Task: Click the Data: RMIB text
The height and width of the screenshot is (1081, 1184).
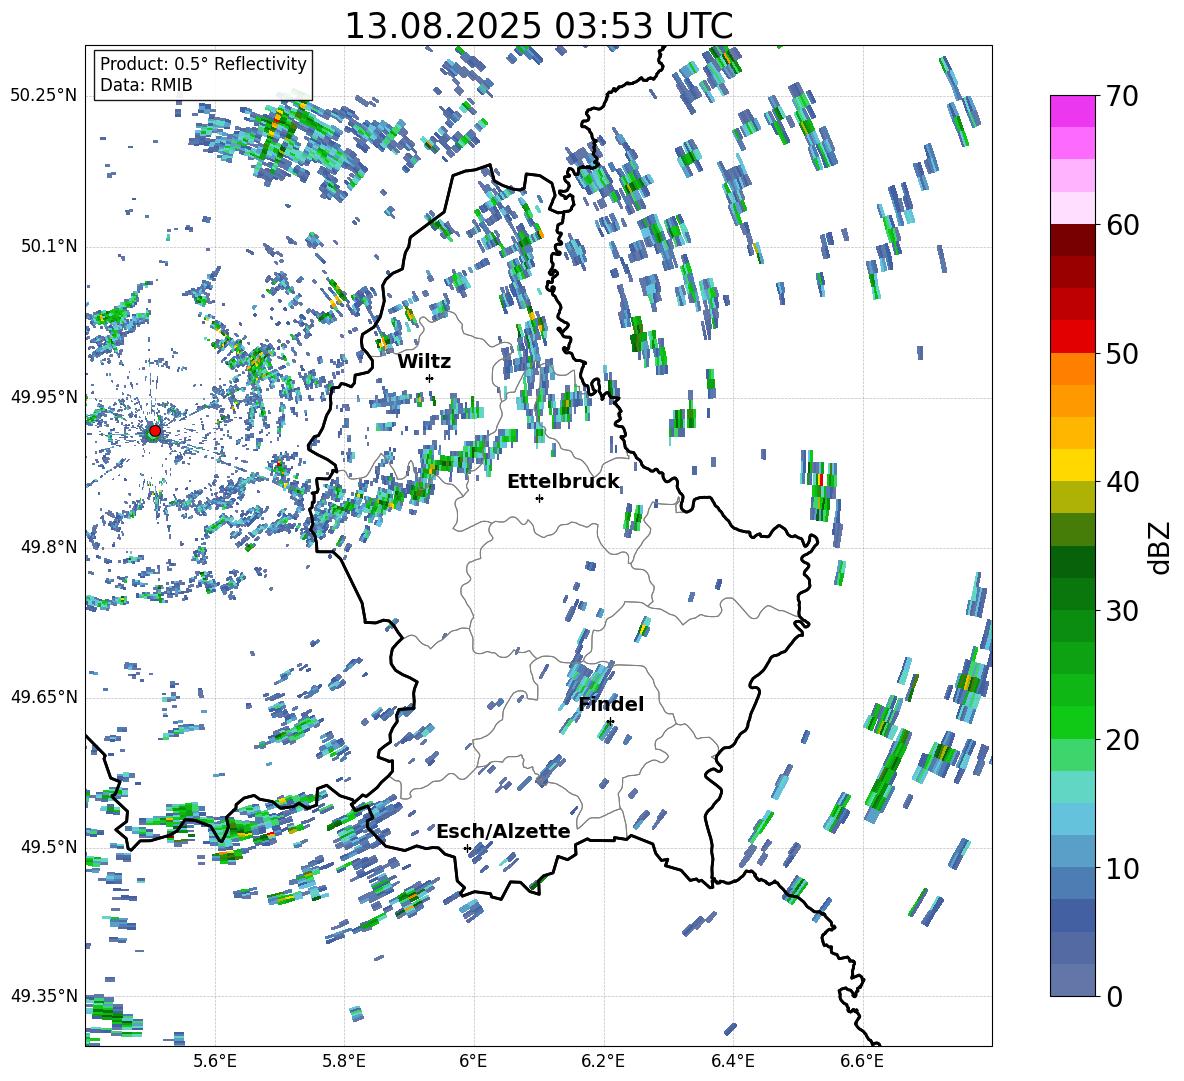Action: point(146,85)
